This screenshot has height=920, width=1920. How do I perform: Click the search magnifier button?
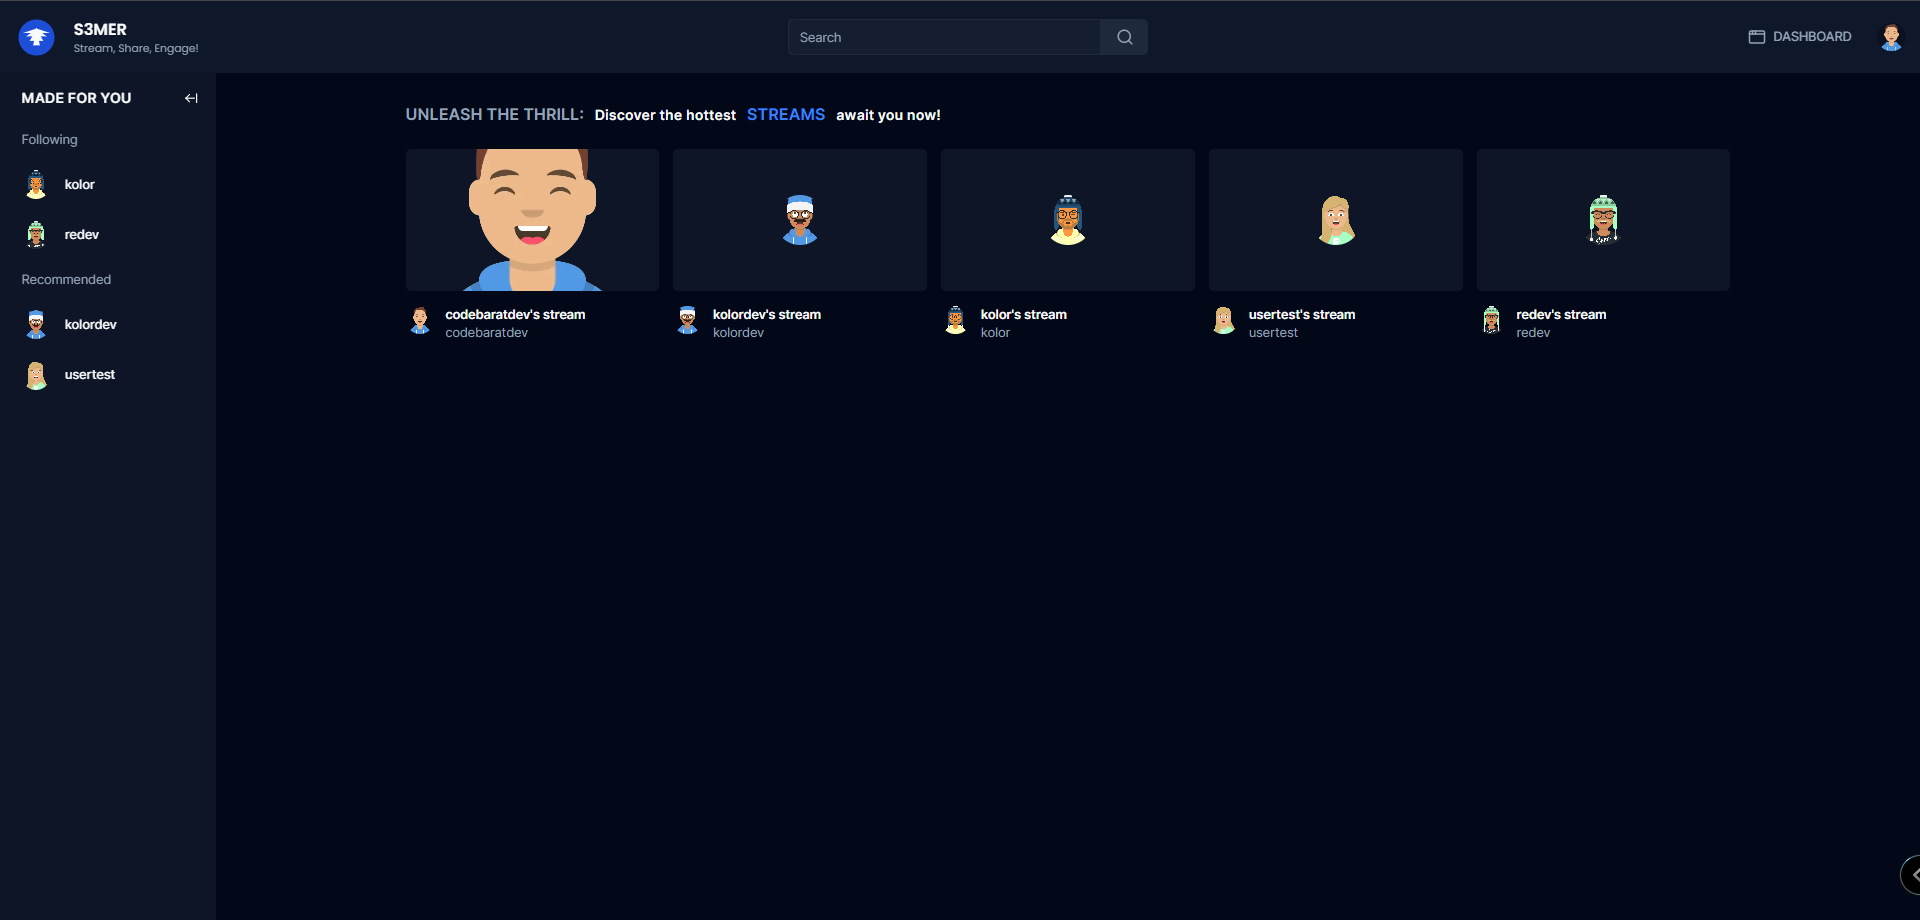(x=1124, y=37)
